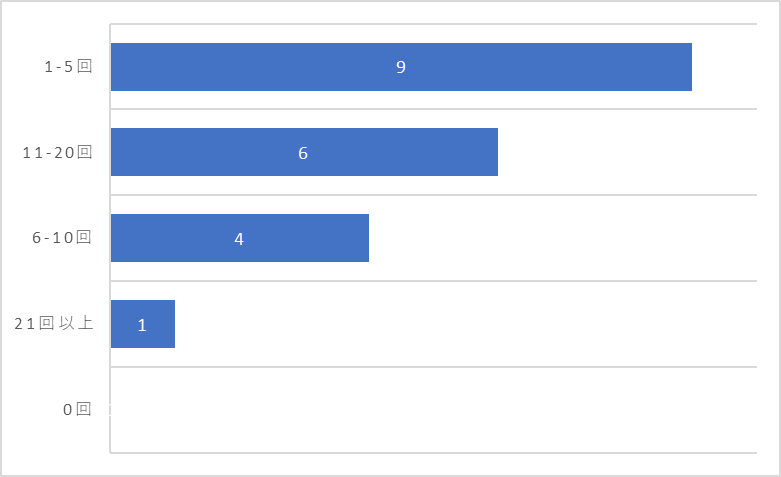This screenshot has width=781, height=477.
Task: Select the top border line of plot area
Action: coord(433,23)
